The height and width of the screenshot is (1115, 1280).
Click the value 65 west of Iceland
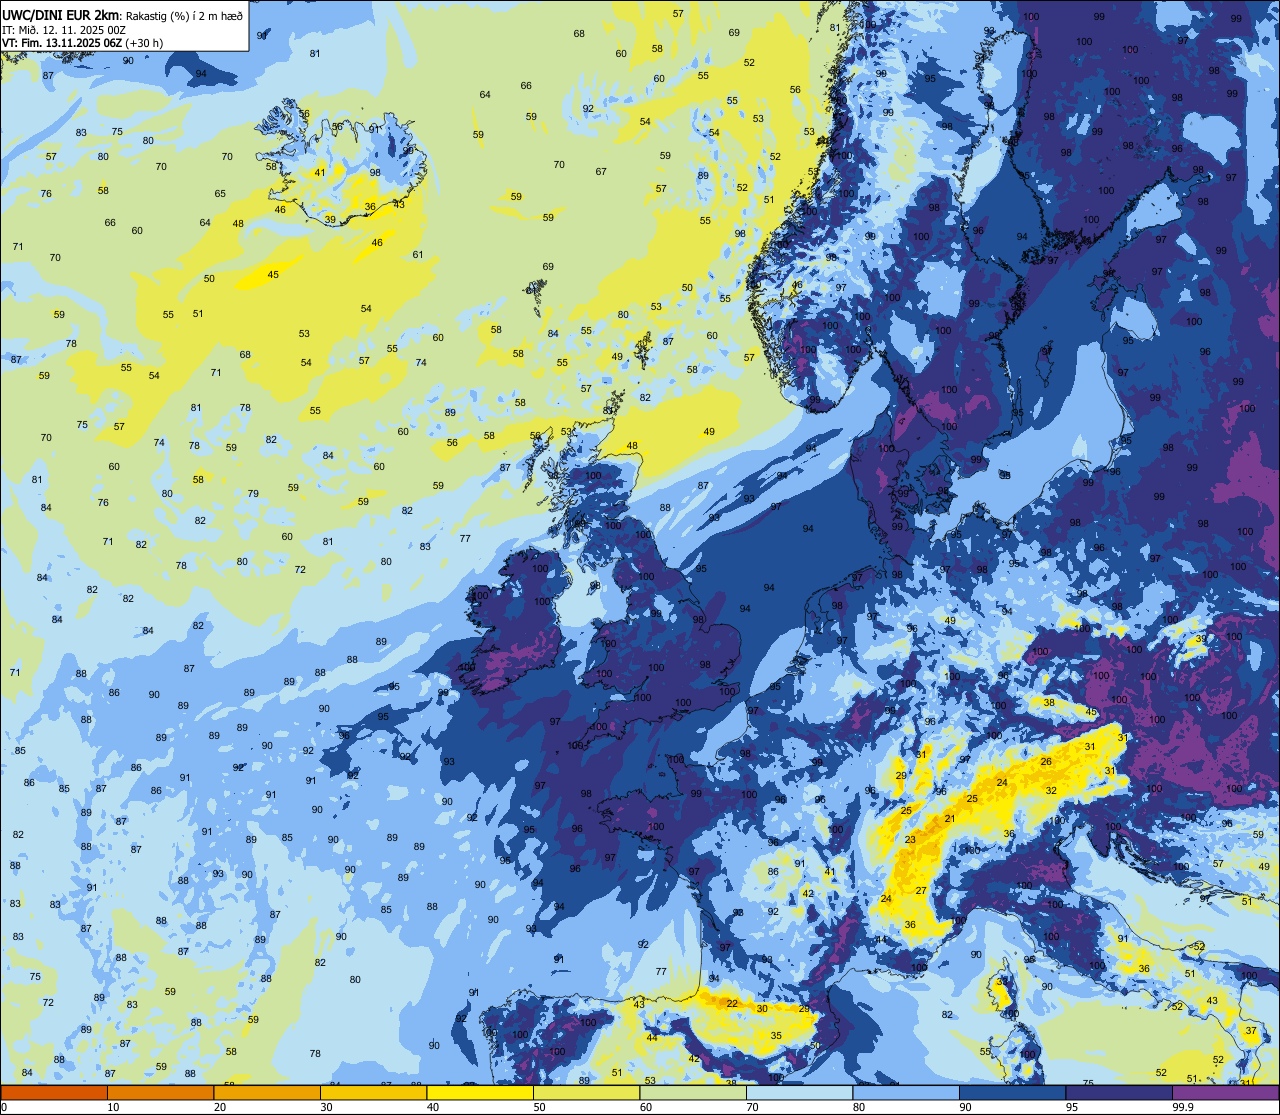pyautogui.click(x=220, y=193)
